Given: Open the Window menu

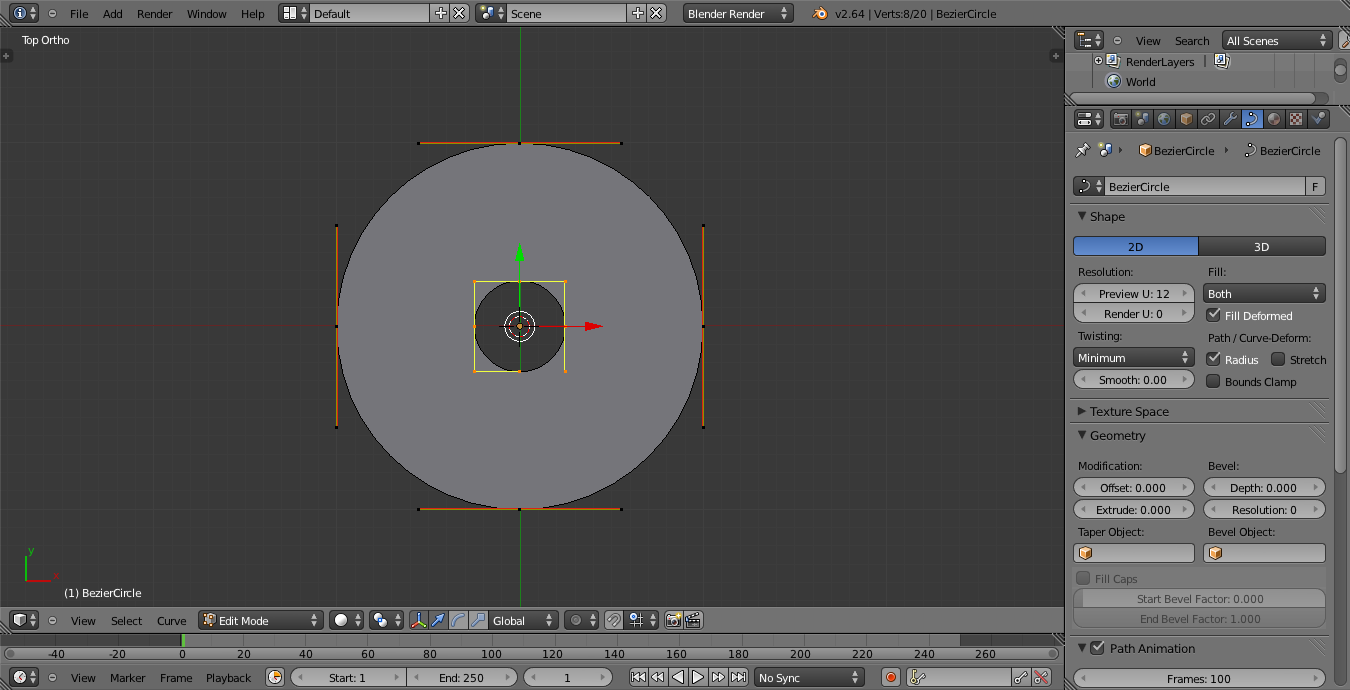Looking at the screenshot, I should pos(207,14).
